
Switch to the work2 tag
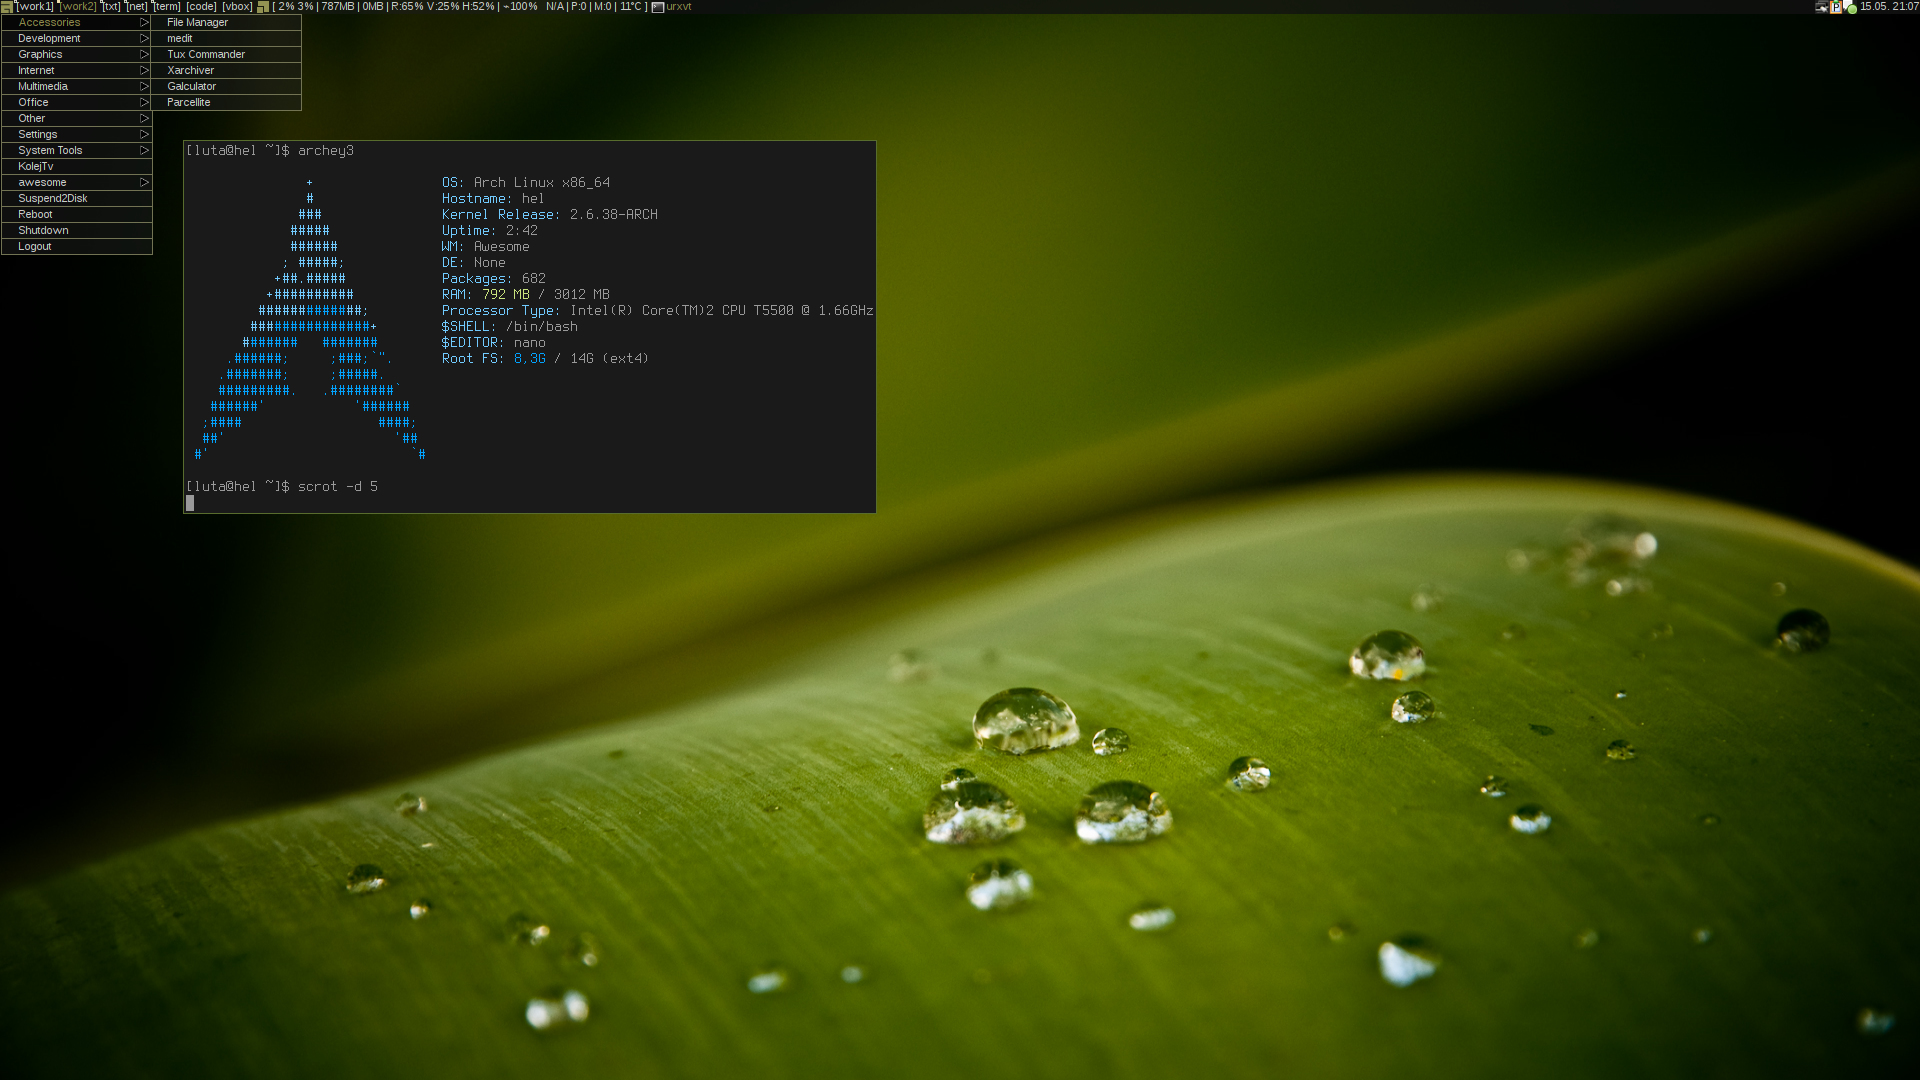click(x=78, y=7)
